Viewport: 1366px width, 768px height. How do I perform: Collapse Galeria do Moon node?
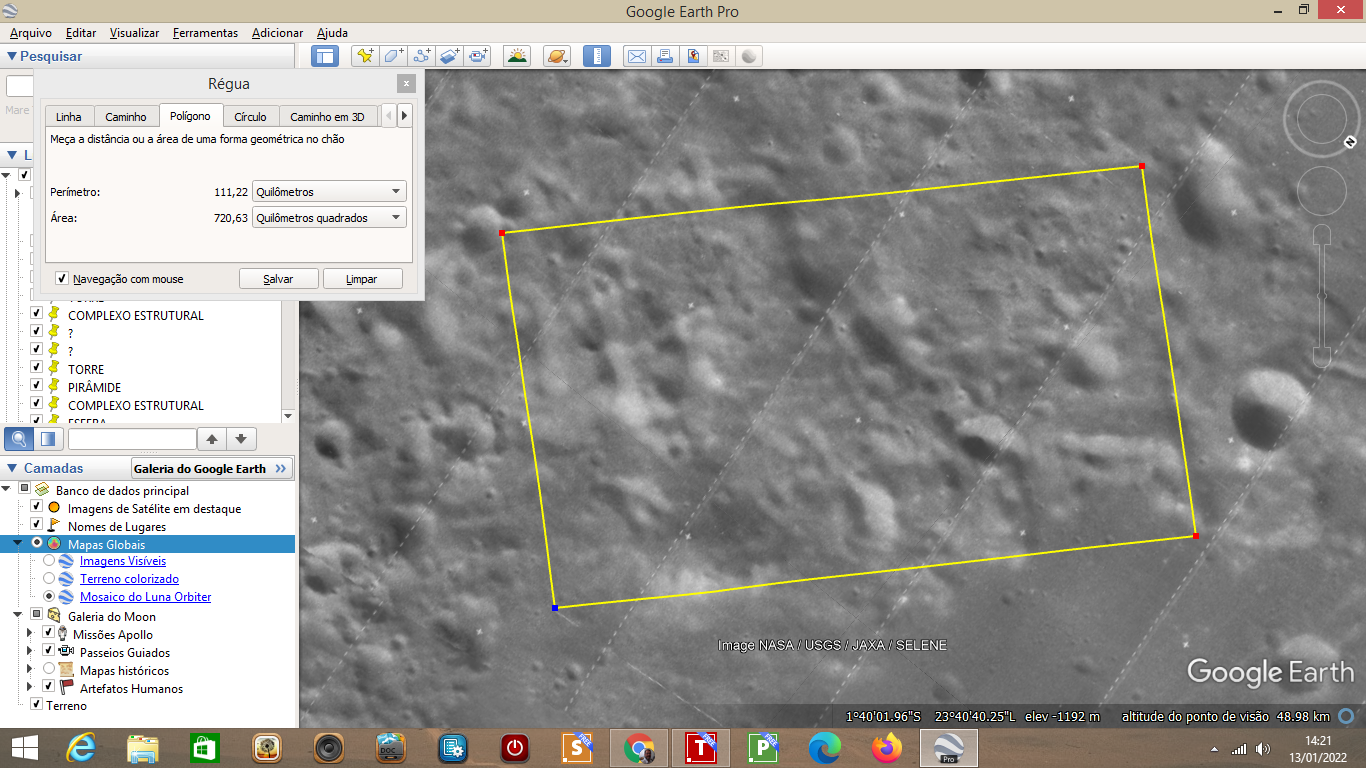pyautogui.click(x=17, y=616)
